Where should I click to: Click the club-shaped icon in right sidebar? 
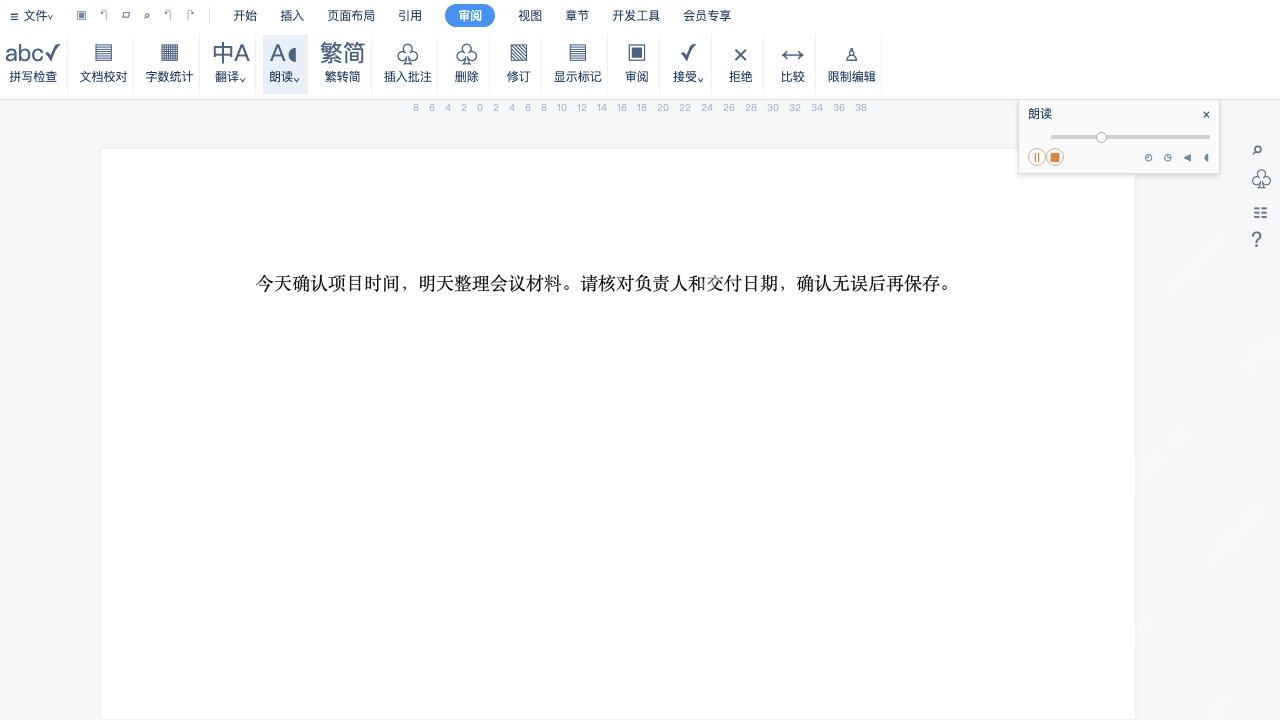tap(1261, 179)
